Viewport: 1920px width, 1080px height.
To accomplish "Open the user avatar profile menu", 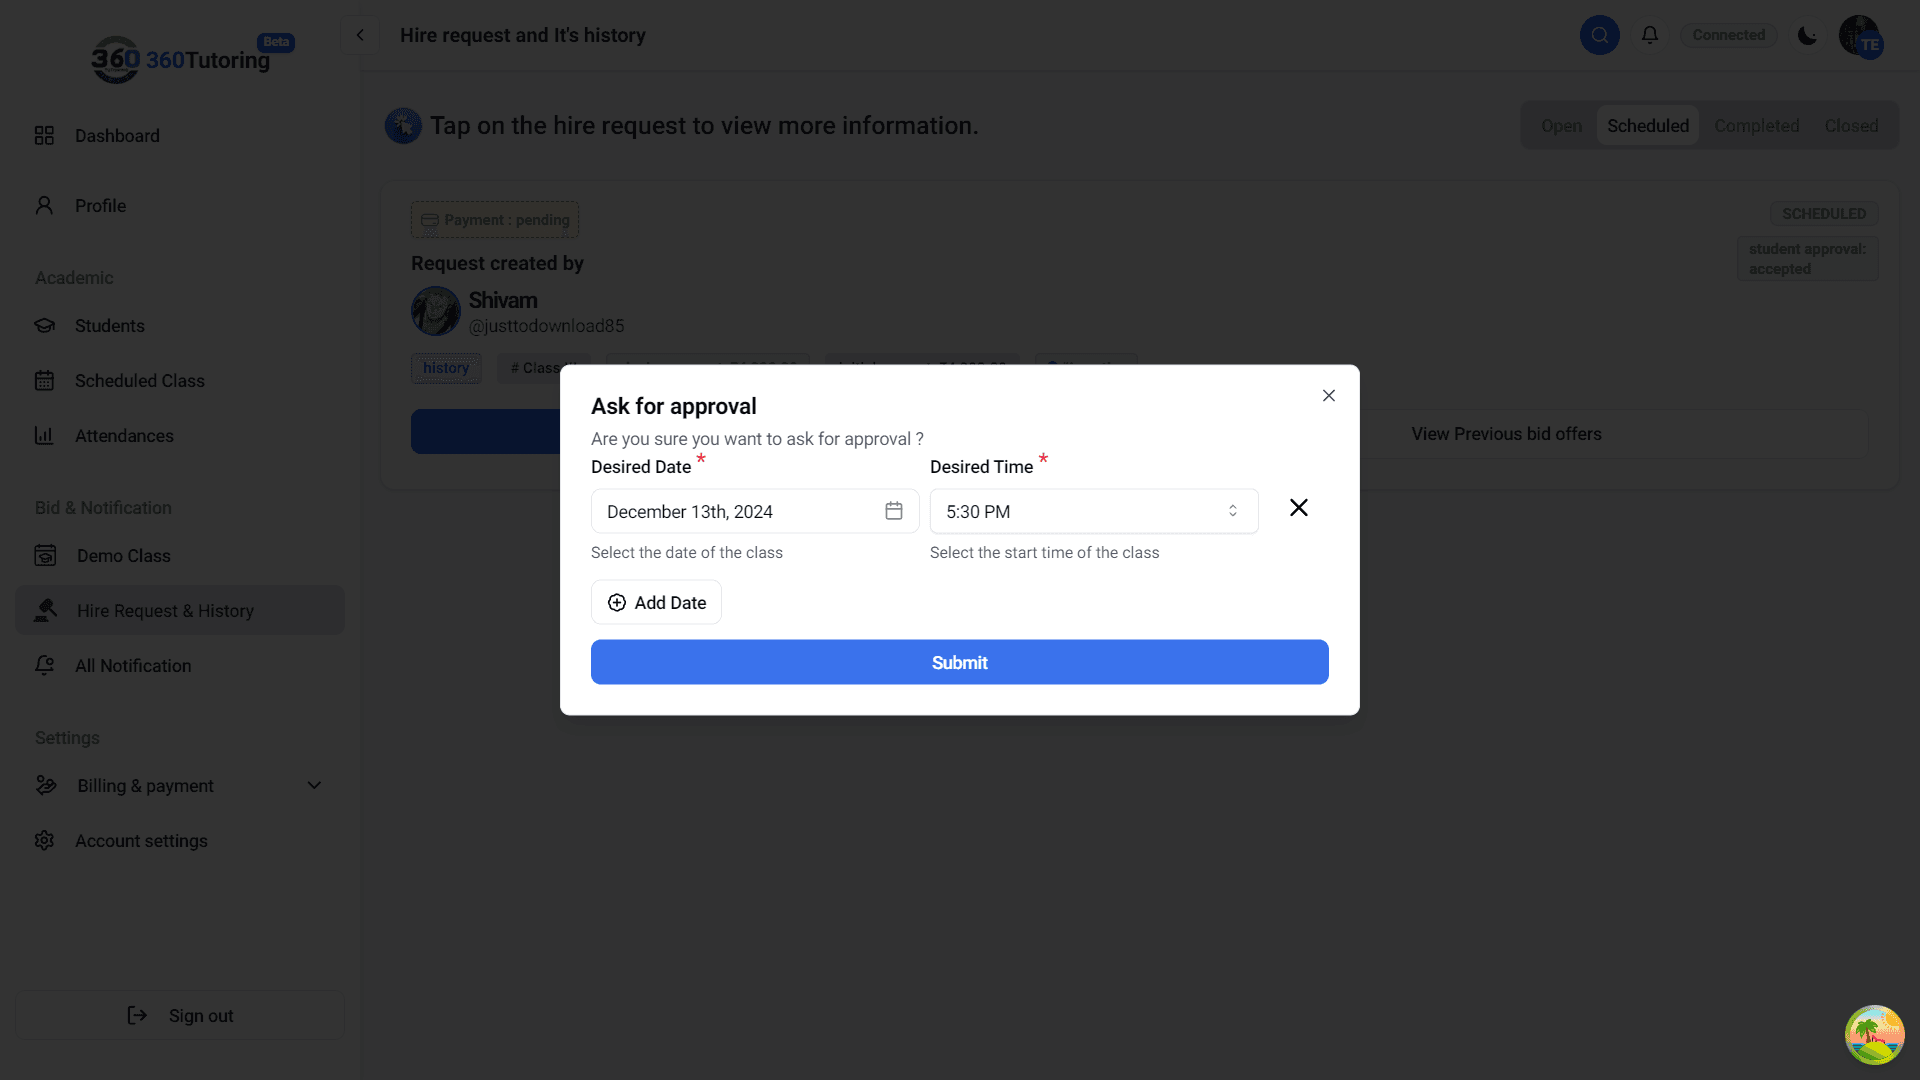I will (x=1861, y=36).
